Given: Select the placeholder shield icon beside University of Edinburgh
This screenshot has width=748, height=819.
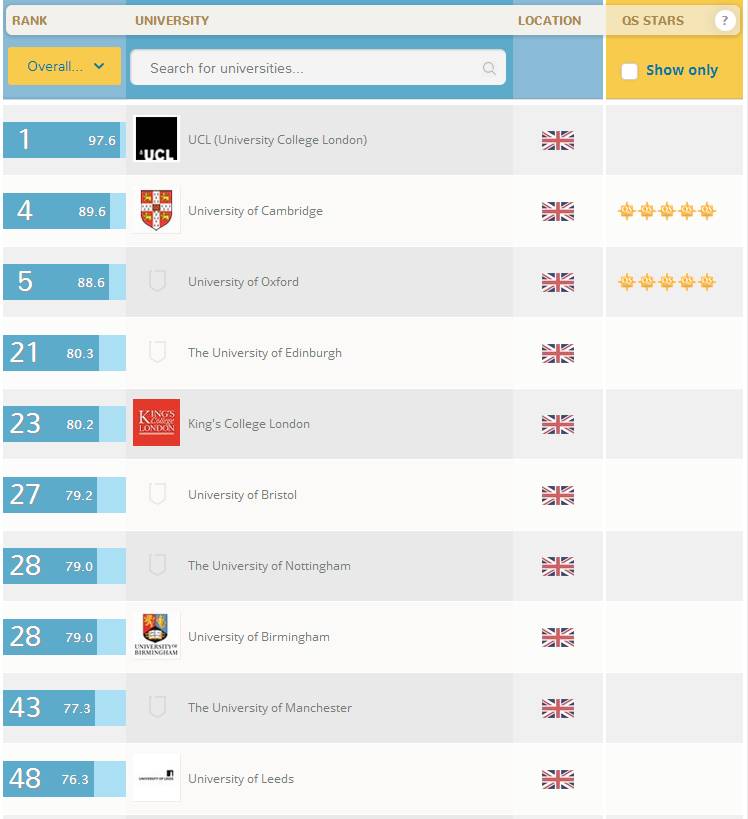Looking at the screenshot, I should (x=157, y=352).
